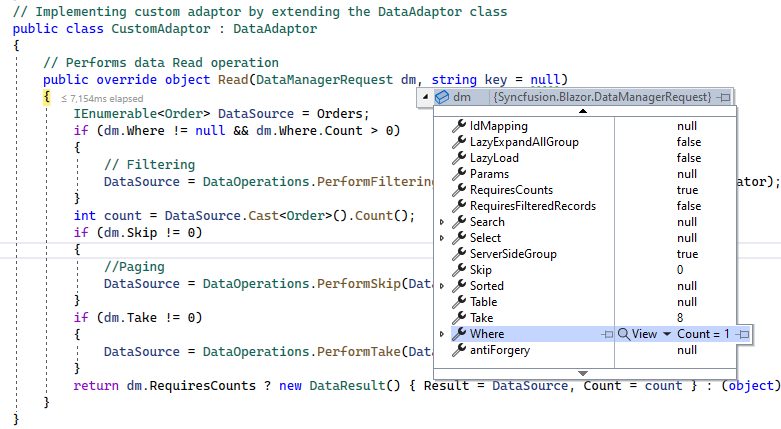Click the DataTip down scroll arrow
The width and height of the screenshot is (781, 429).
[x=583, y=373]
